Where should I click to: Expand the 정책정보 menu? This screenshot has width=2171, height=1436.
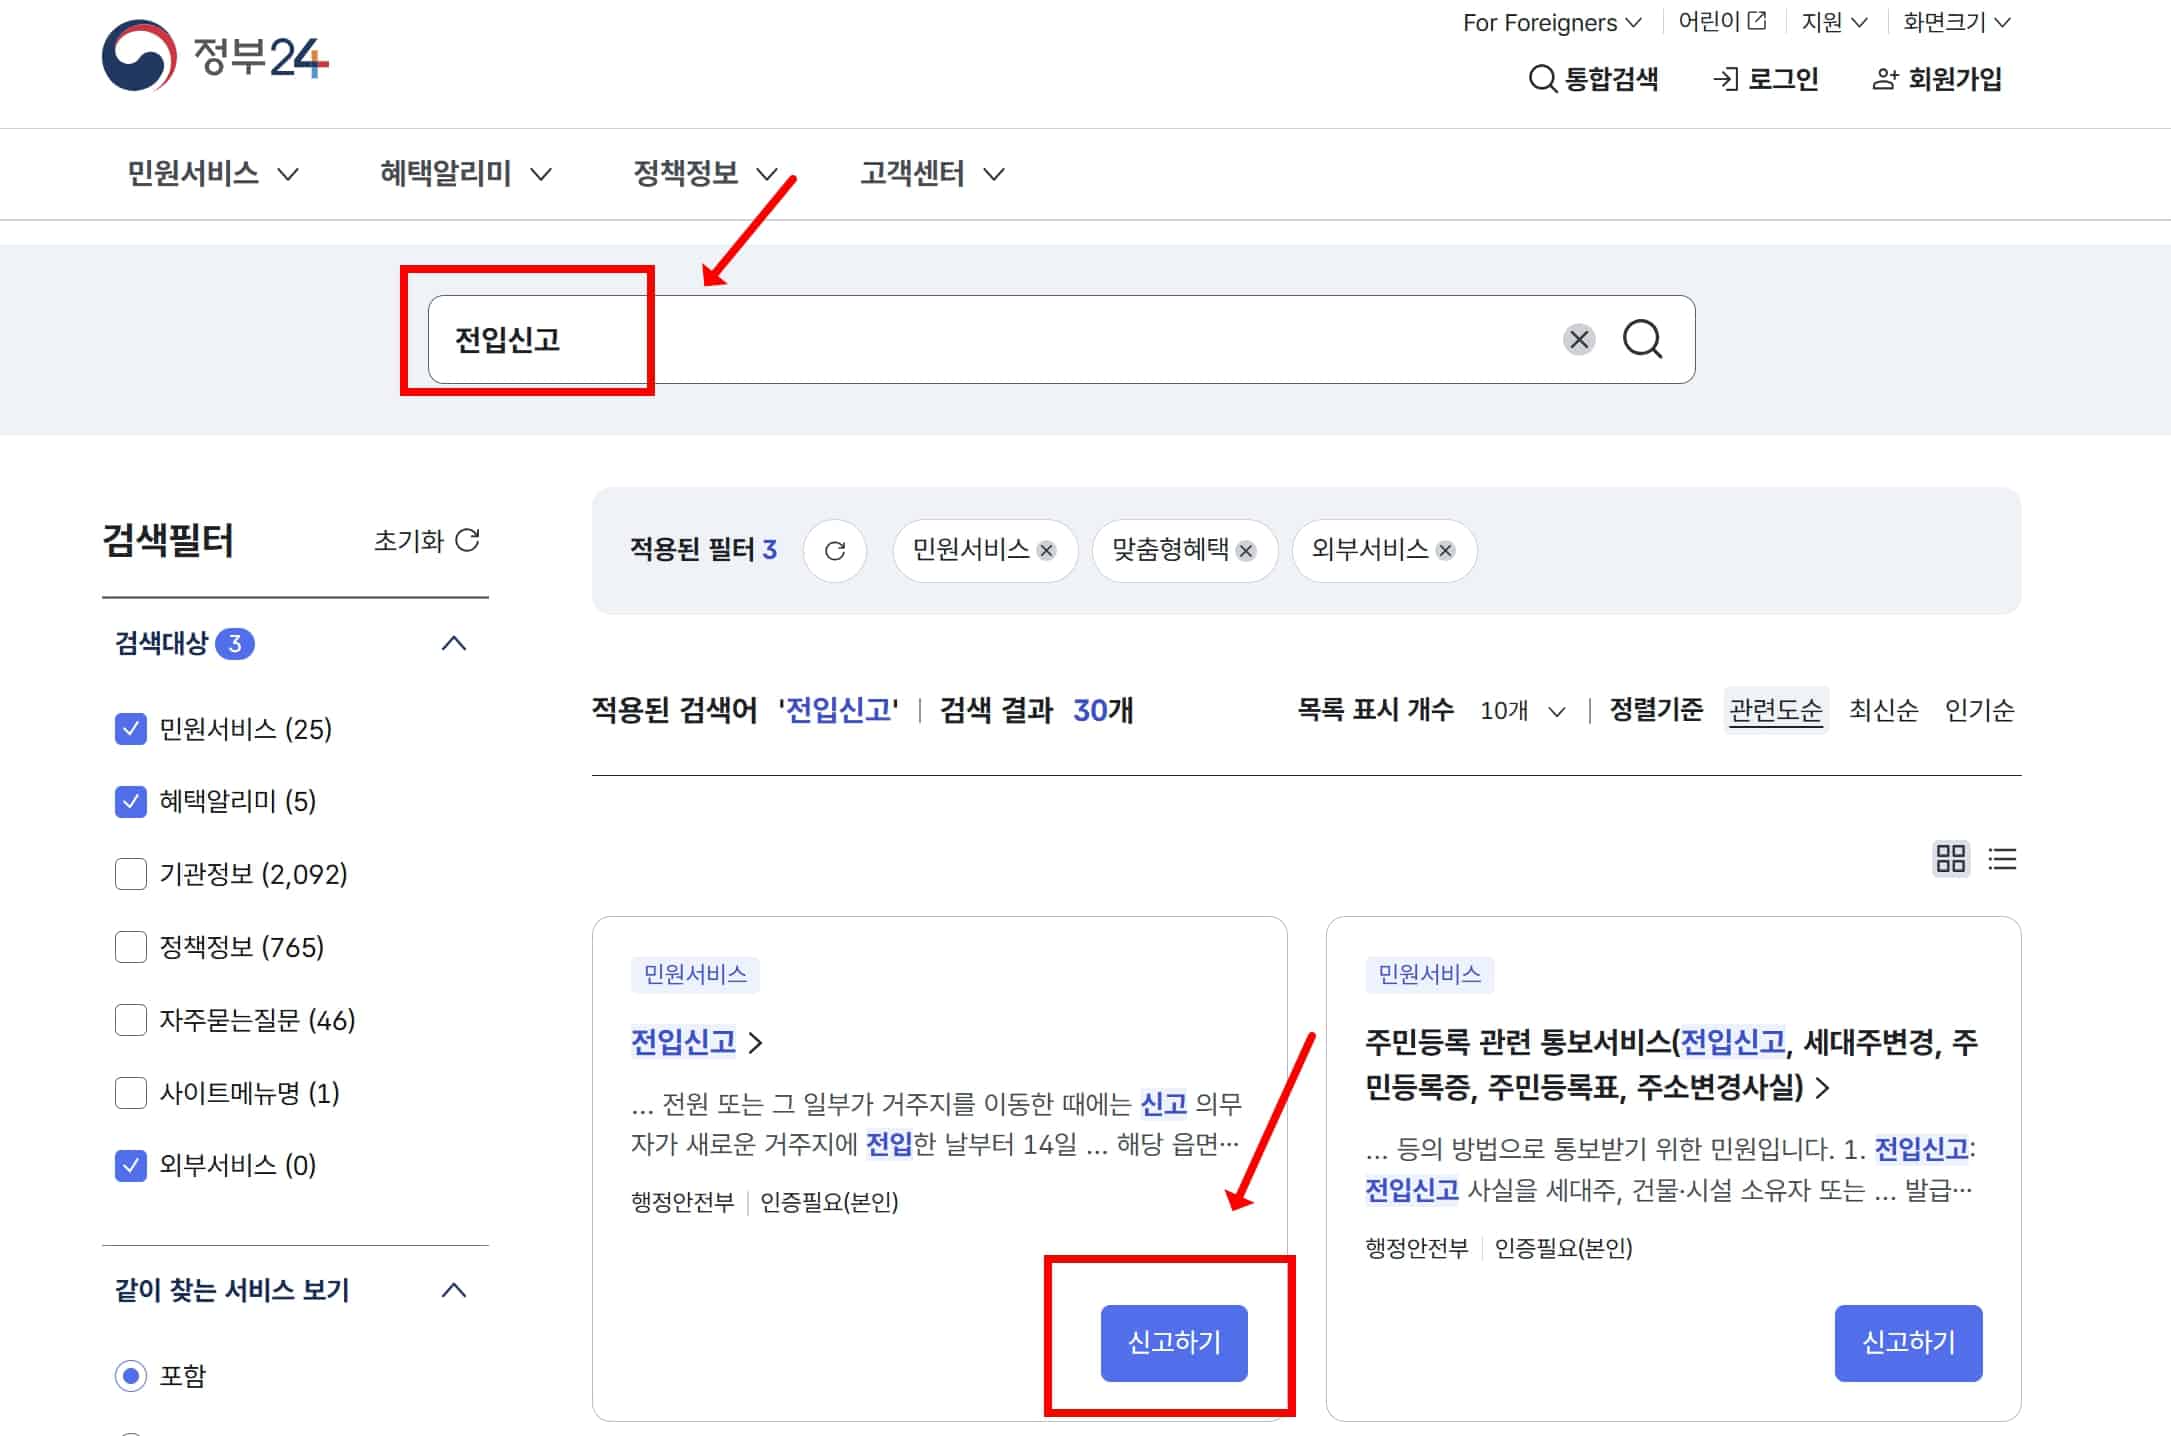tap(705, 174)
